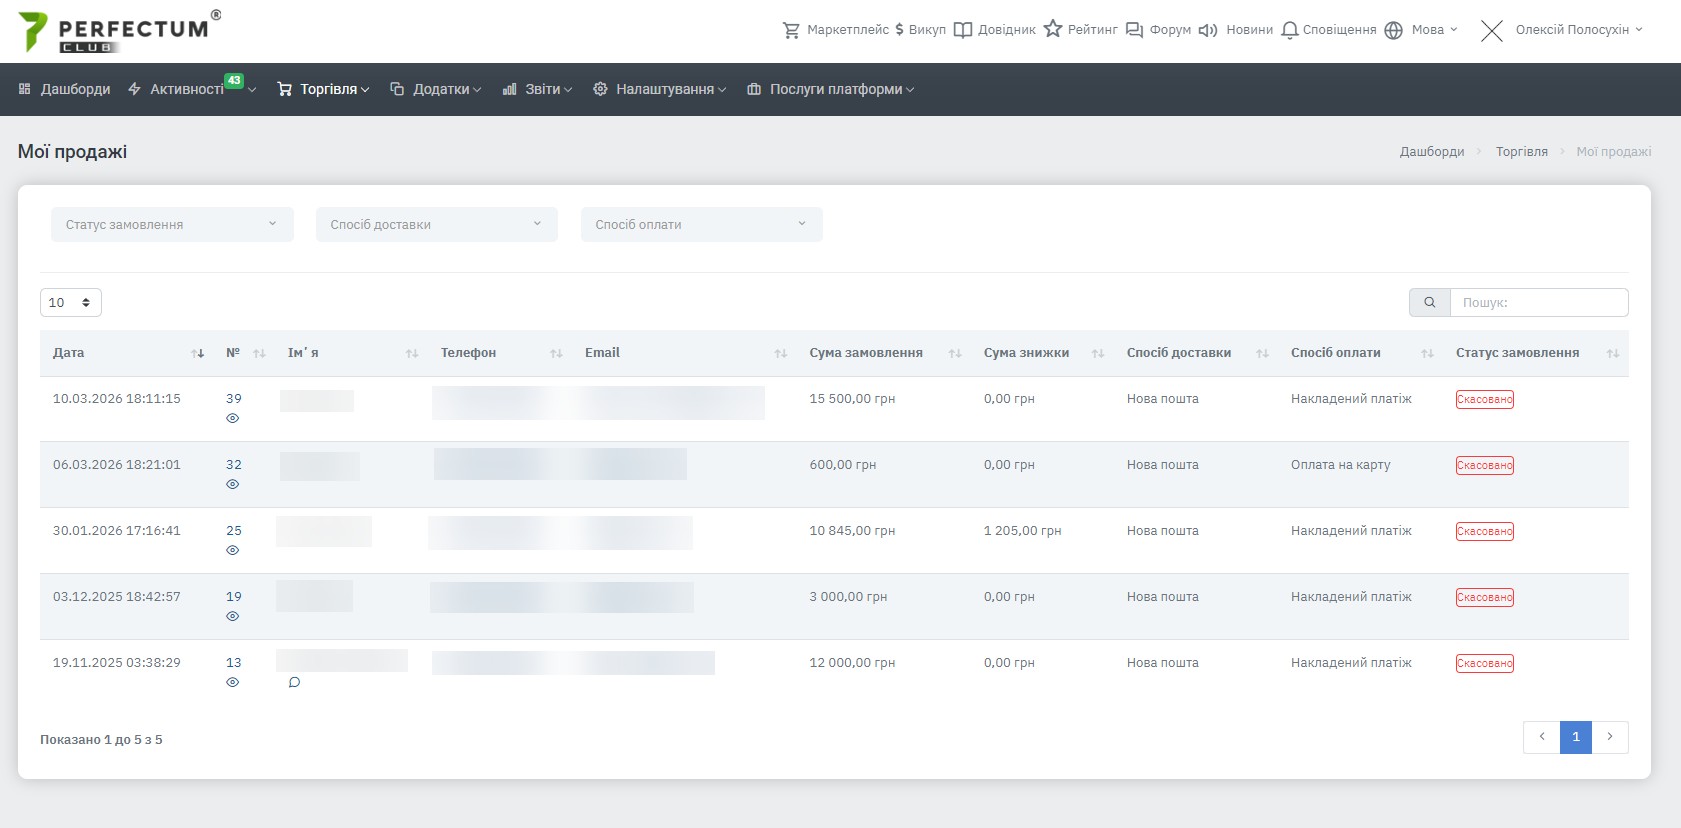Click eye icon under order 19
Viewport: 1681px width, 828px height.
click(x=232, y=617)
